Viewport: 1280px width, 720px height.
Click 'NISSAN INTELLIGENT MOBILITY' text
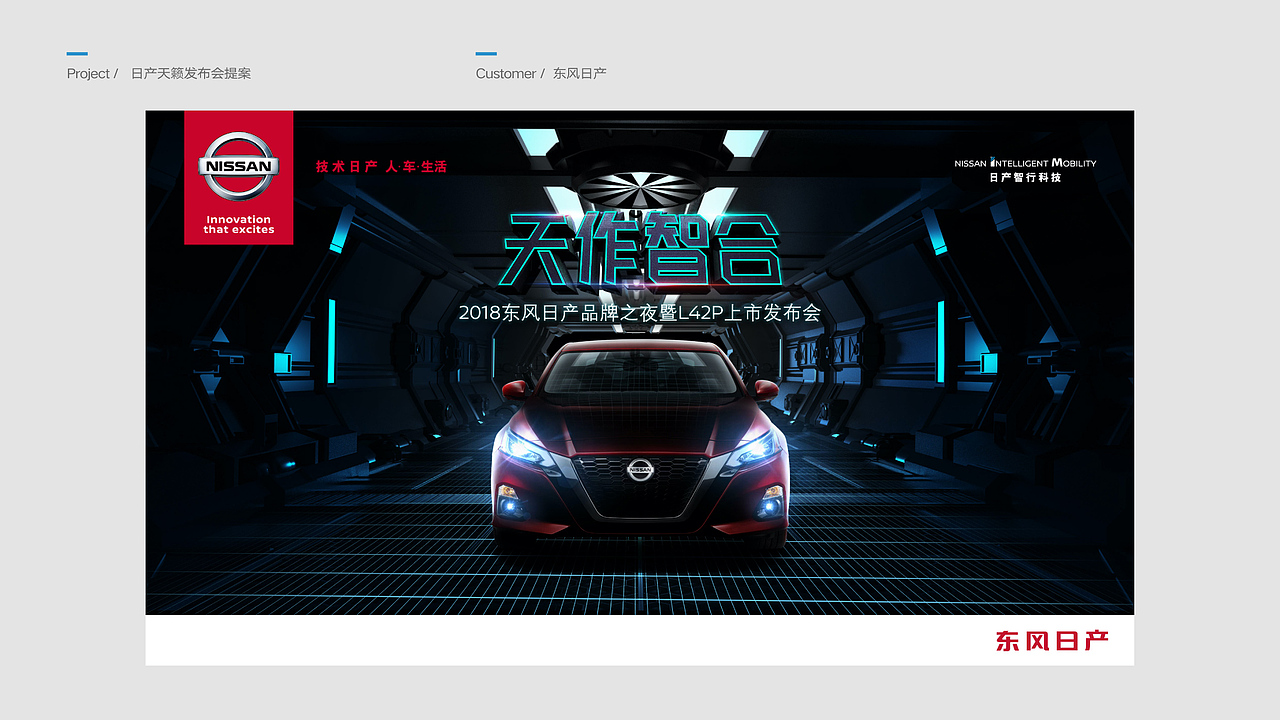click(x=1025, y=163)
